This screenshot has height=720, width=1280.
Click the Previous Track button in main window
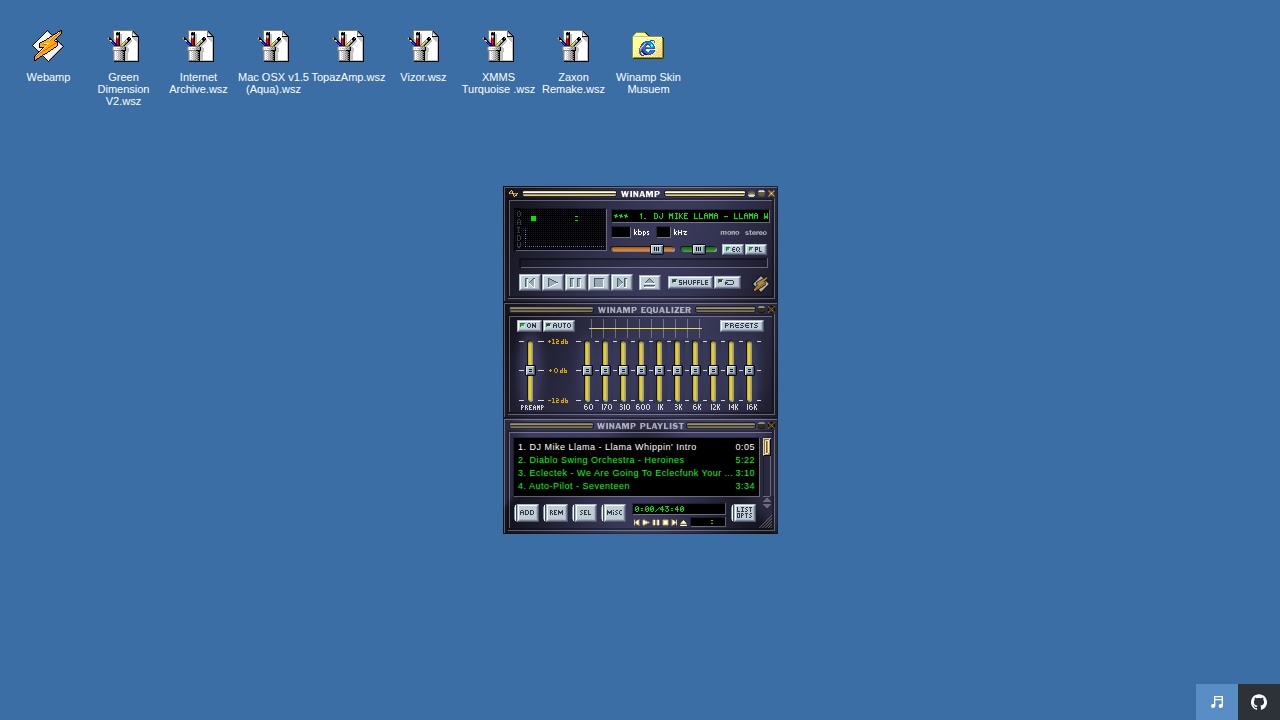(530, 283)
